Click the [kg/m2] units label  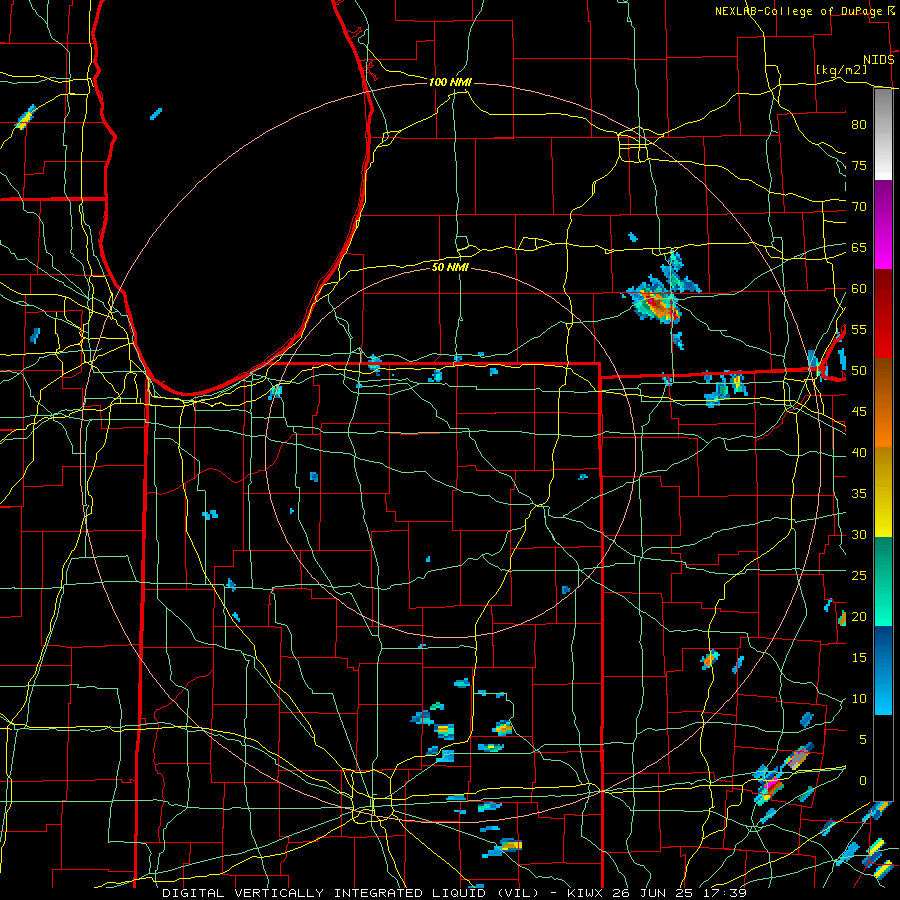coord(841,70)
